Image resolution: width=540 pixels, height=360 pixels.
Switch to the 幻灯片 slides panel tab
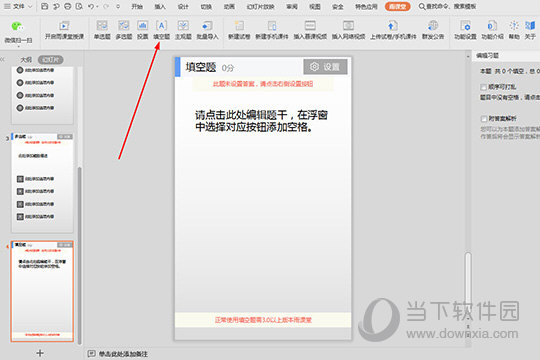click(51, 60)
